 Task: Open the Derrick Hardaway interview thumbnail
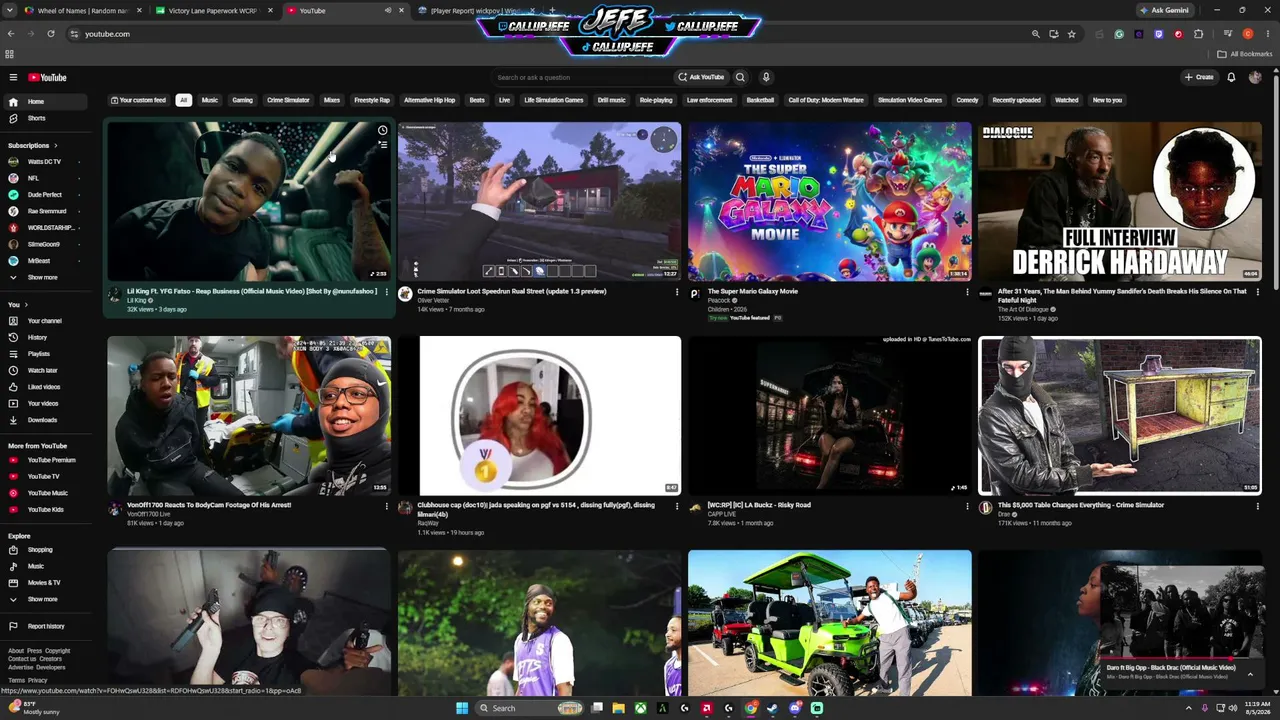1120,202
